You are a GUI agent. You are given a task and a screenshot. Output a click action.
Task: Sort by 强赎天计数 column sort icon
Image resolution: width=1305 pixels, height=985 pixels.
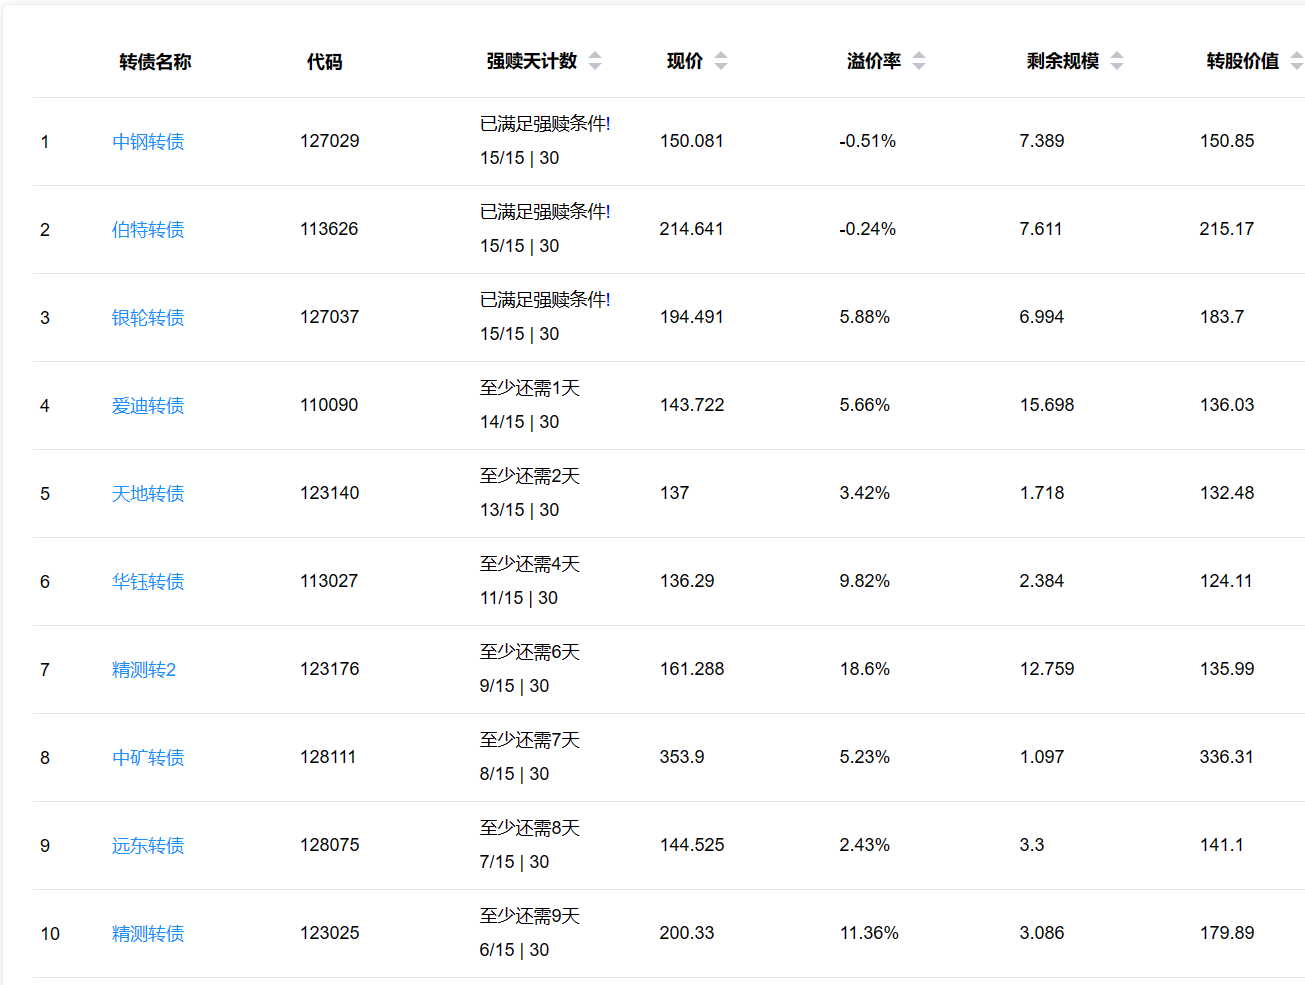[595, 61]
